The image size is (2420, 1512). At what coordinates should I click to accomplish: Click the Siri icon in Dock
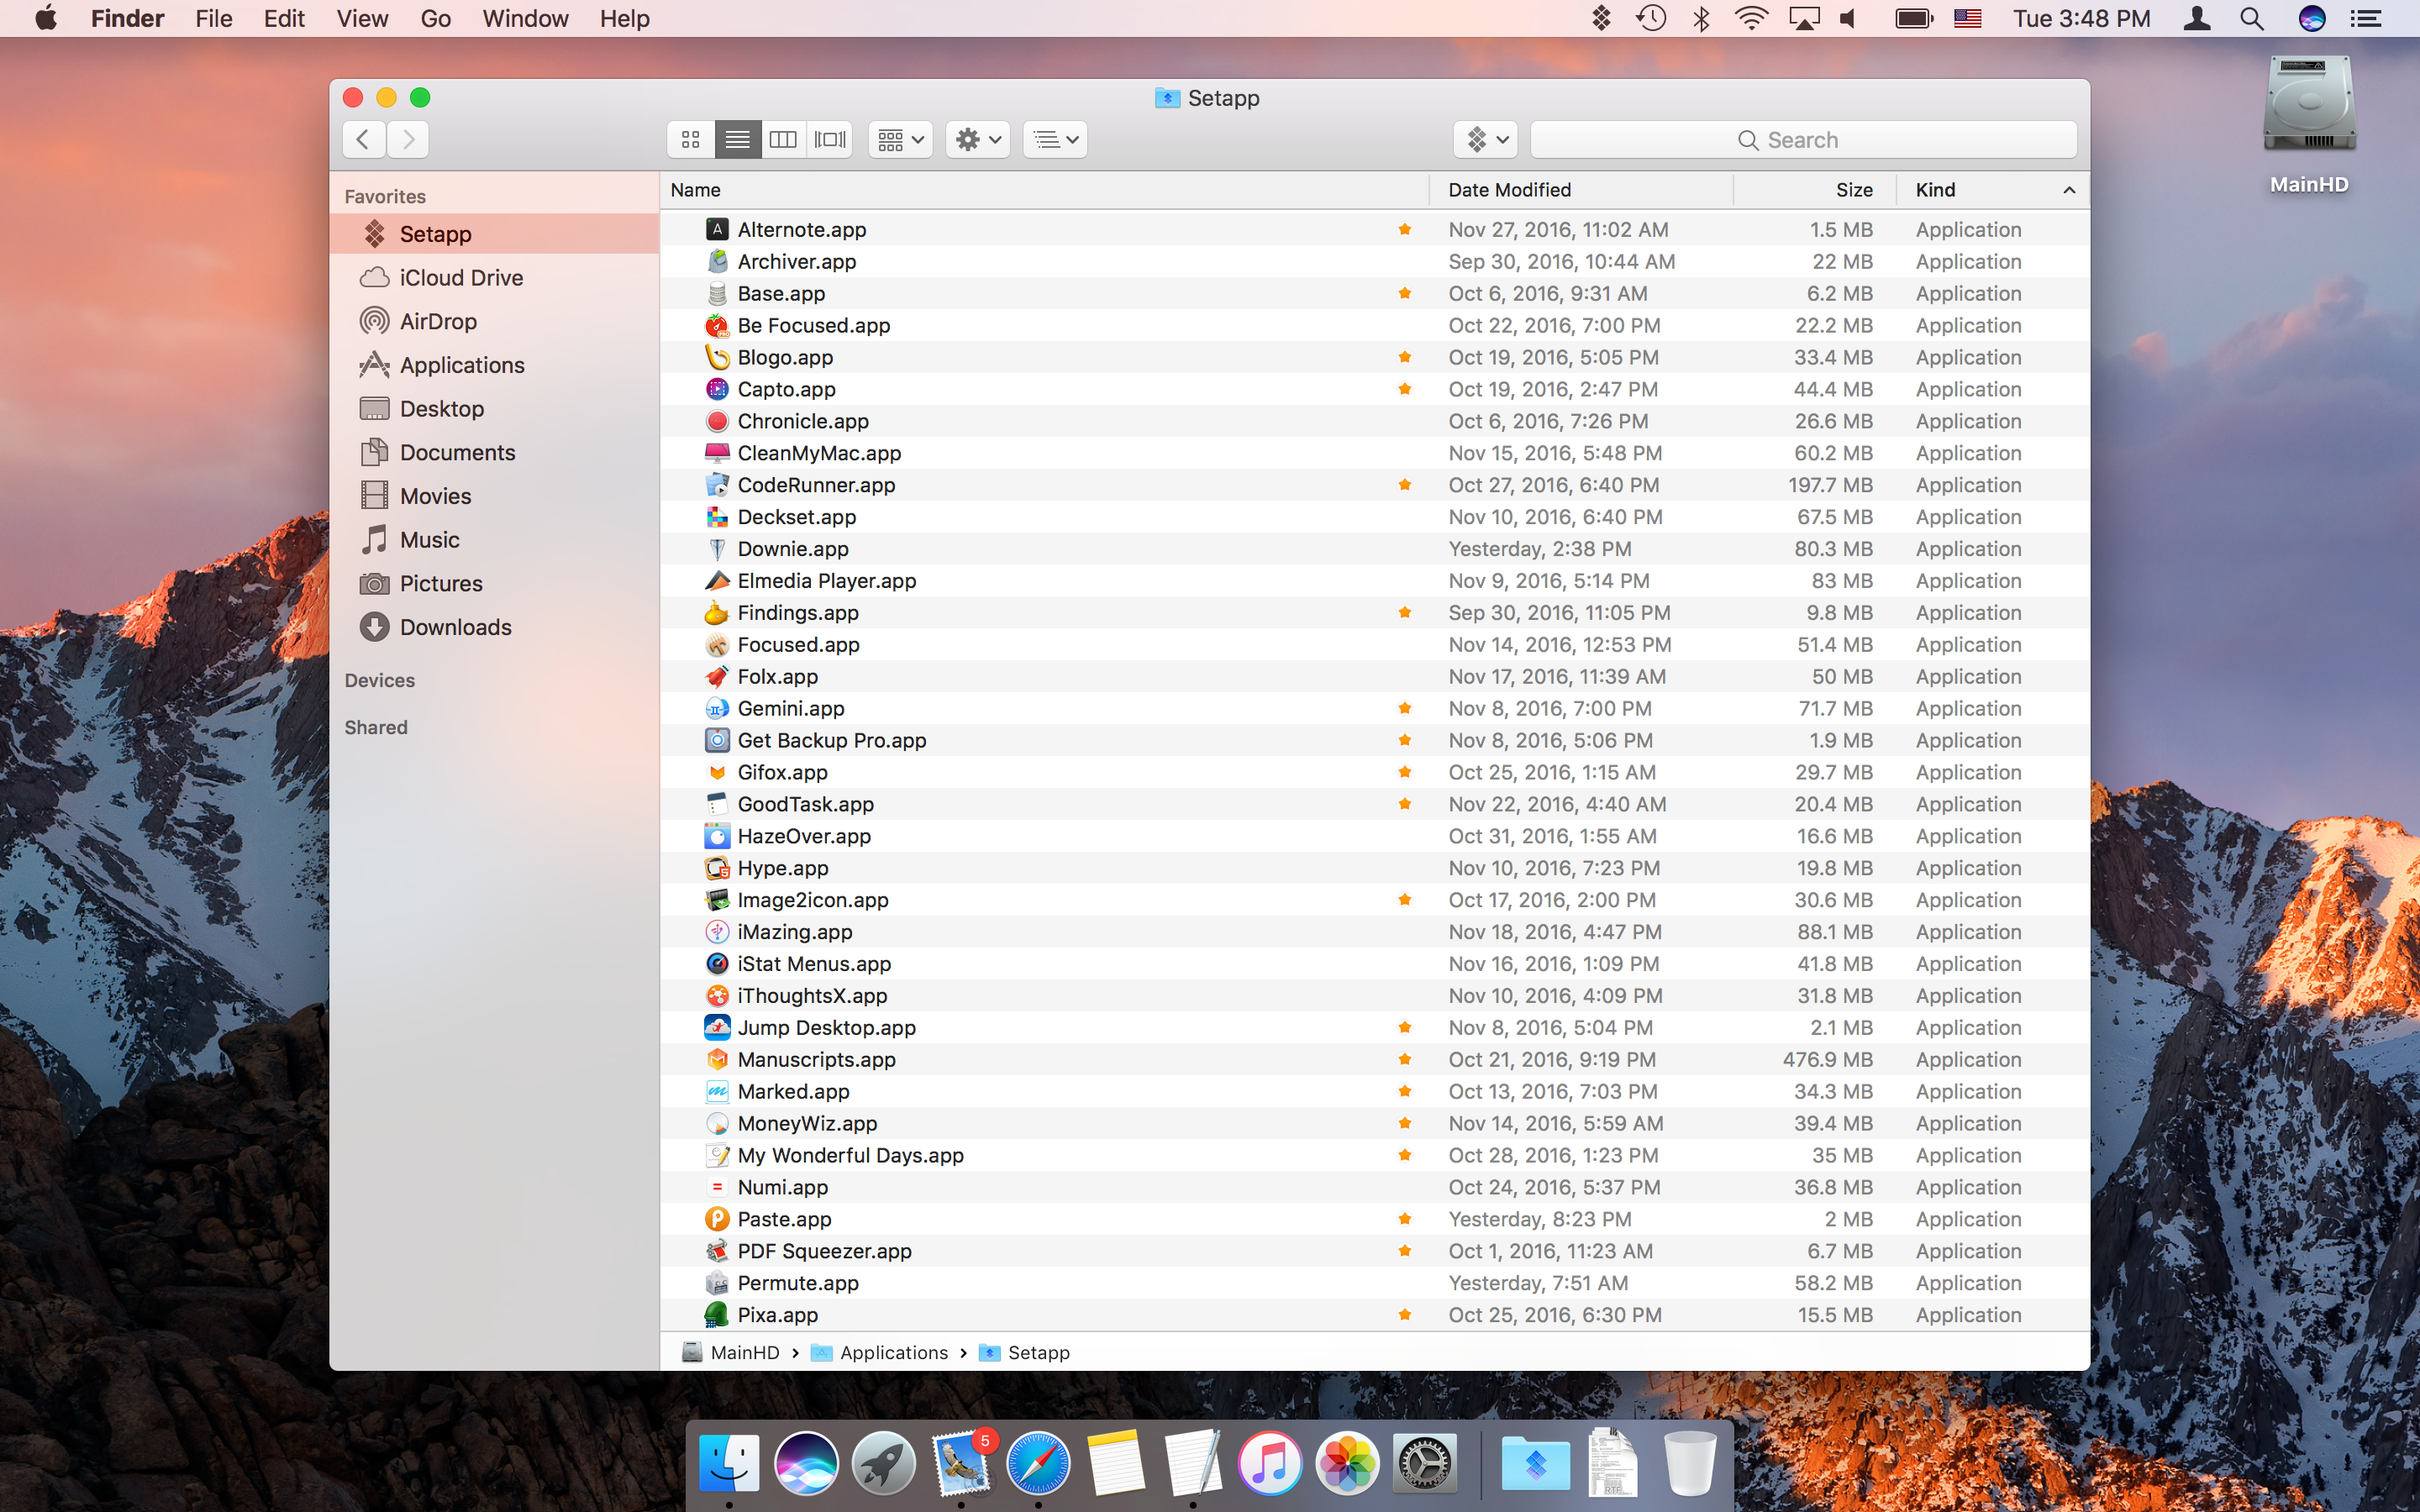(x=806, y=1464)
